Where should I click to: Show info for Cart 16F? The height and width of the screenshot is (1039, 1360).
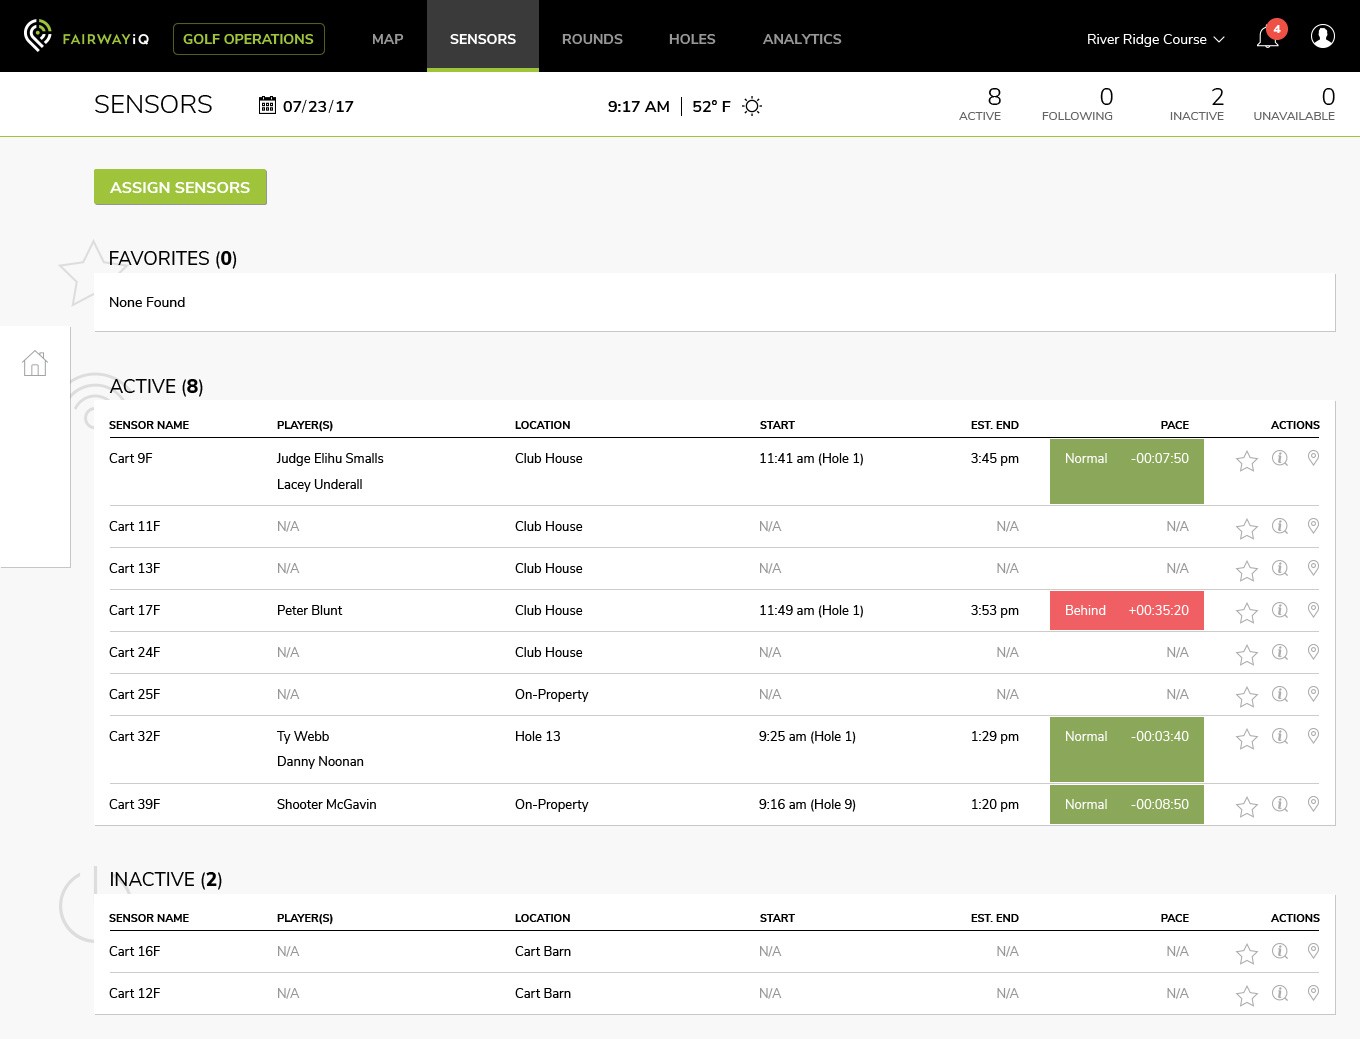(x=1280, y=951)
